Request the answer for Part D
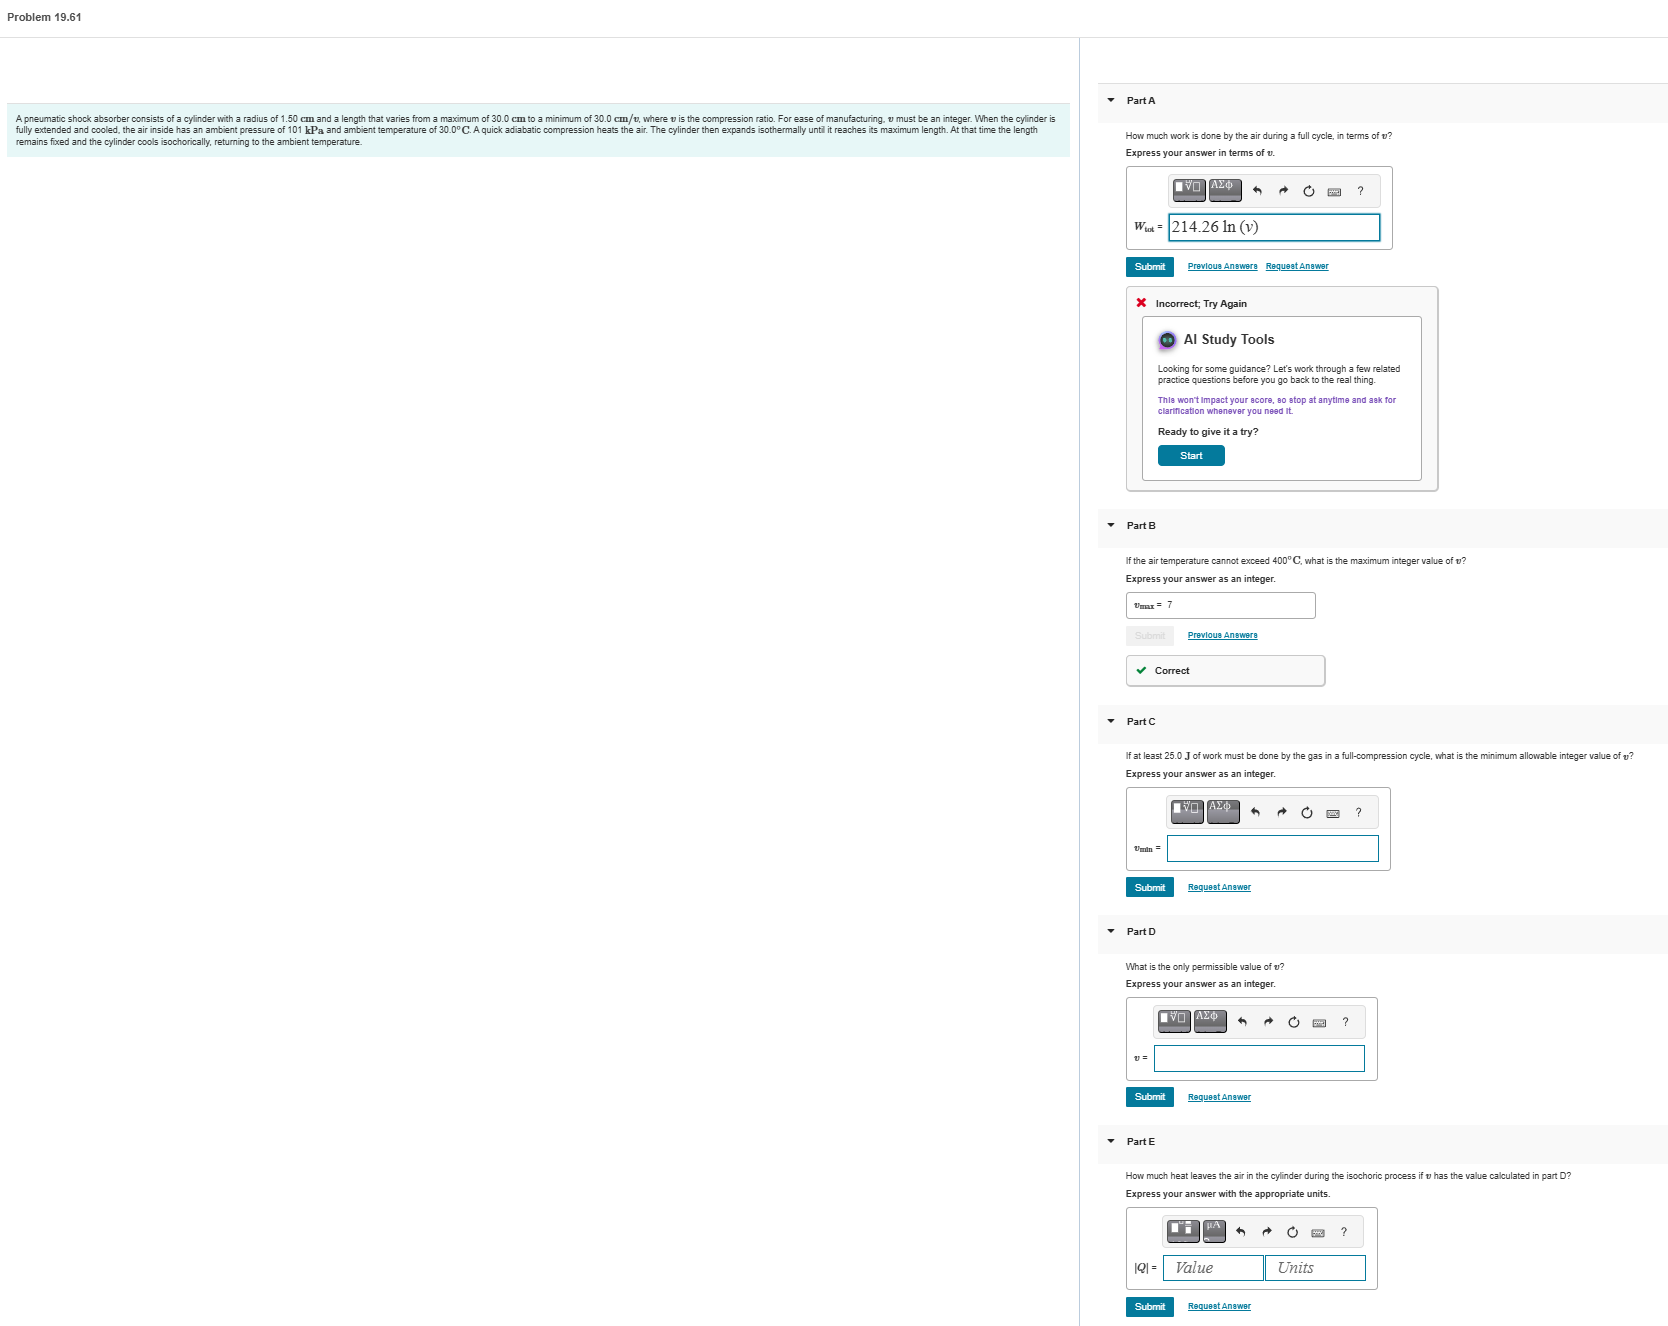1668x1326 pixels. pos(1219,1097)
